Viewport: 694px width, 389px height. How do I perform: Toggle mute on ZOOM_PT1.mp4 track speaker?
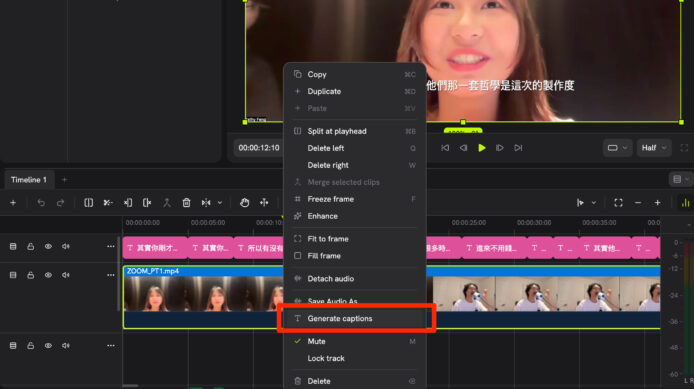(x=66, y=275)
